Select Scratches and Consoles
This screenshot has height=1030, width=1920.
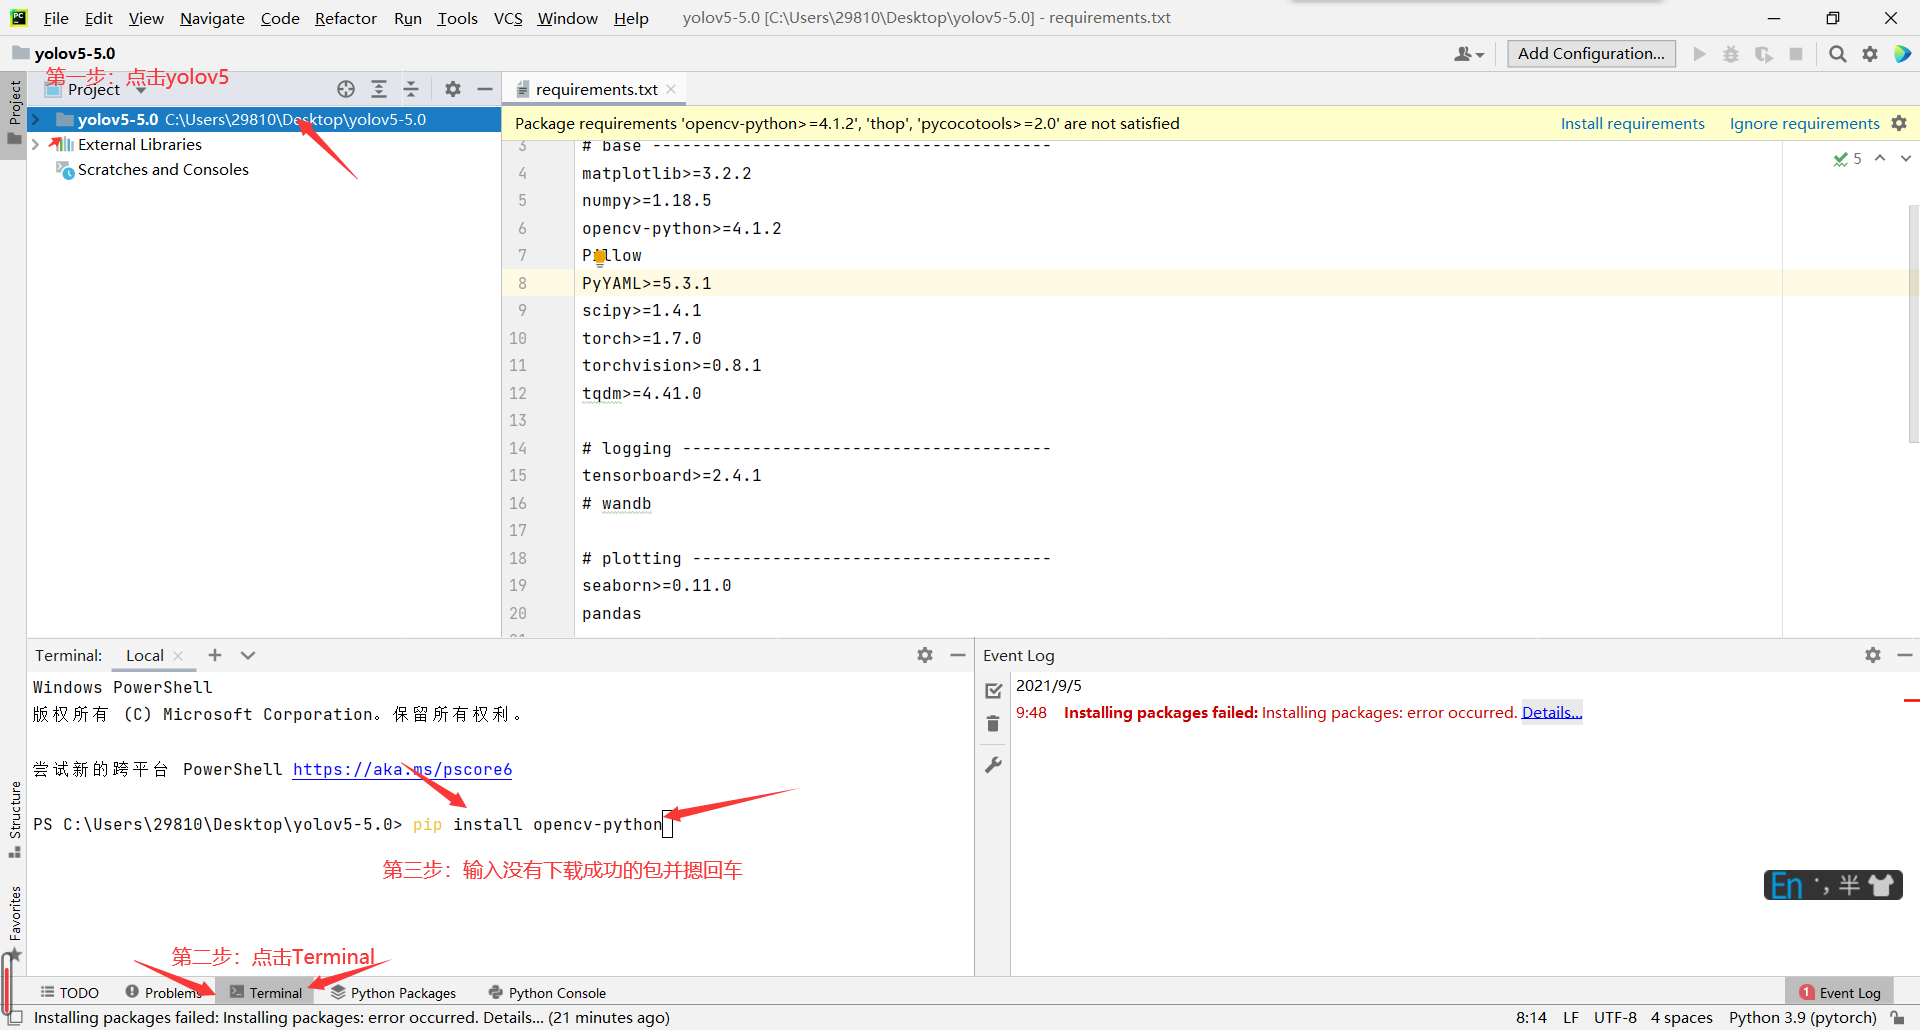[163, 170]
